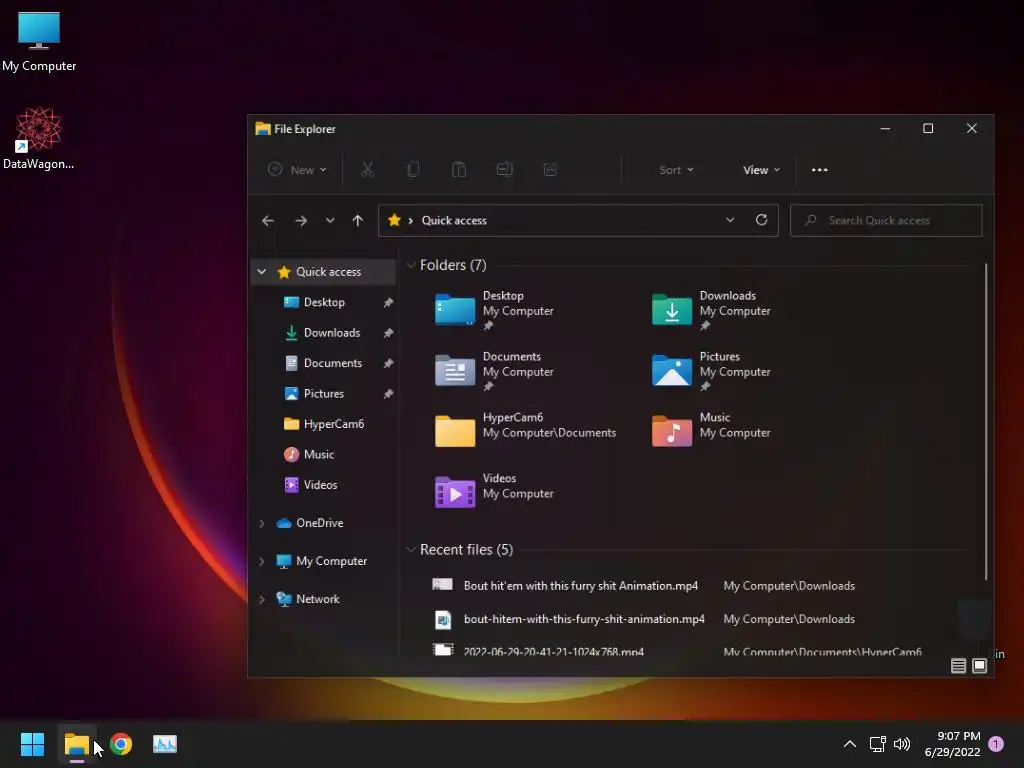This screenshot has height=768, width=1024.
Task: Click the Cut scissors icon in toolbar
Action: point(368,170)
